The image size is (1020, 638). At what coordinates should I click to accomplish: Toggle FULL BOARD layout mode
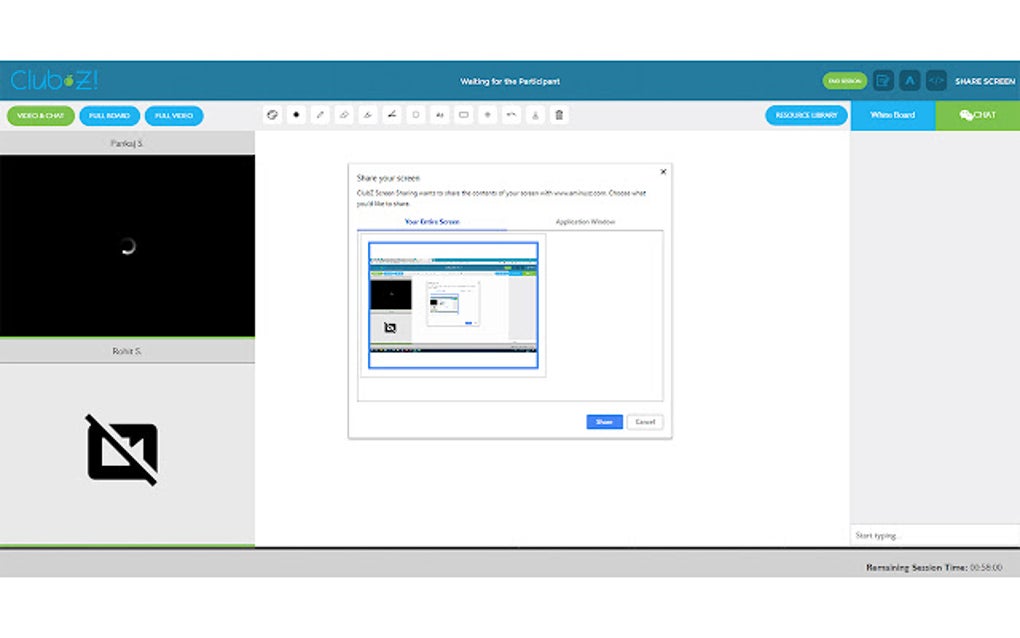(x=109, y=115)
